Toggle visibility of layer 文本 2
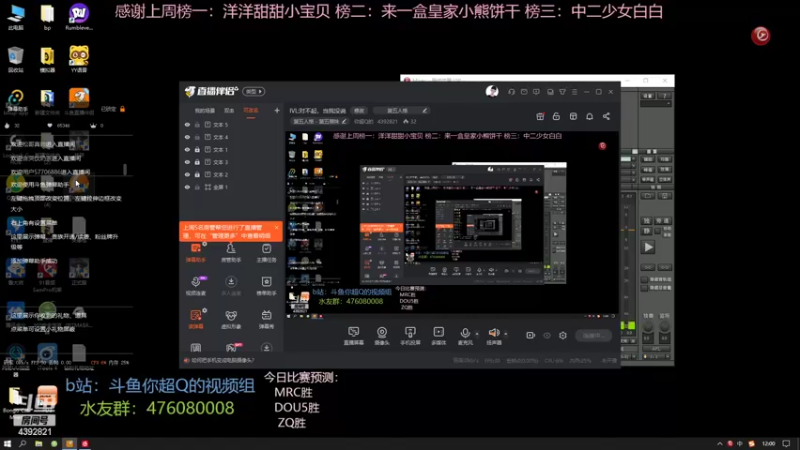Viewport: 800px width, 450px height. coord(187,174)
